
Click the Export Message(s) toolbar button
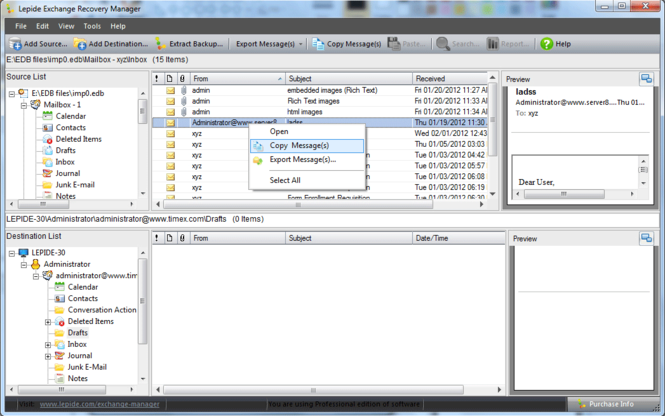click(265, 44)
